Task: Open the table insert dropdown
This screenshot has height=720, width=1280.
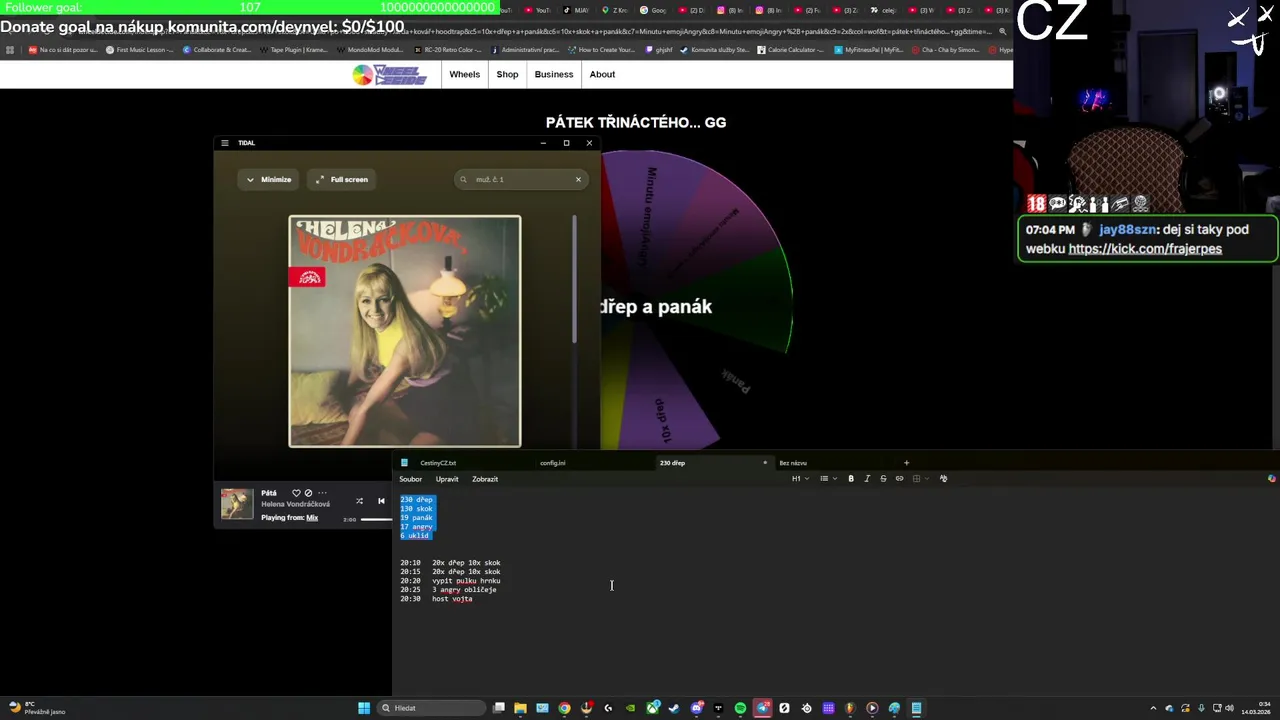Action: [x=920, y=479]
